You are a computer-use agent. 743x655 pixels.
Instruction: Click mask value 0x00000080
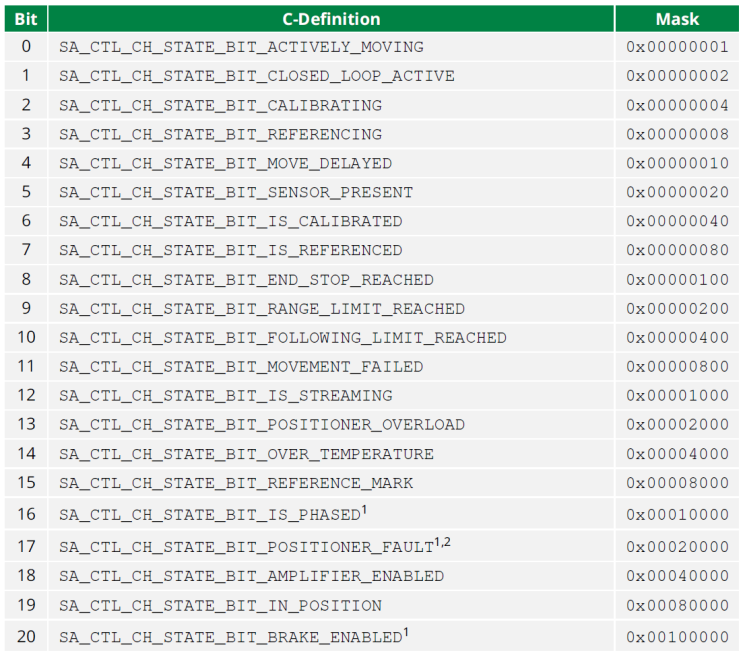pos(677,249)
